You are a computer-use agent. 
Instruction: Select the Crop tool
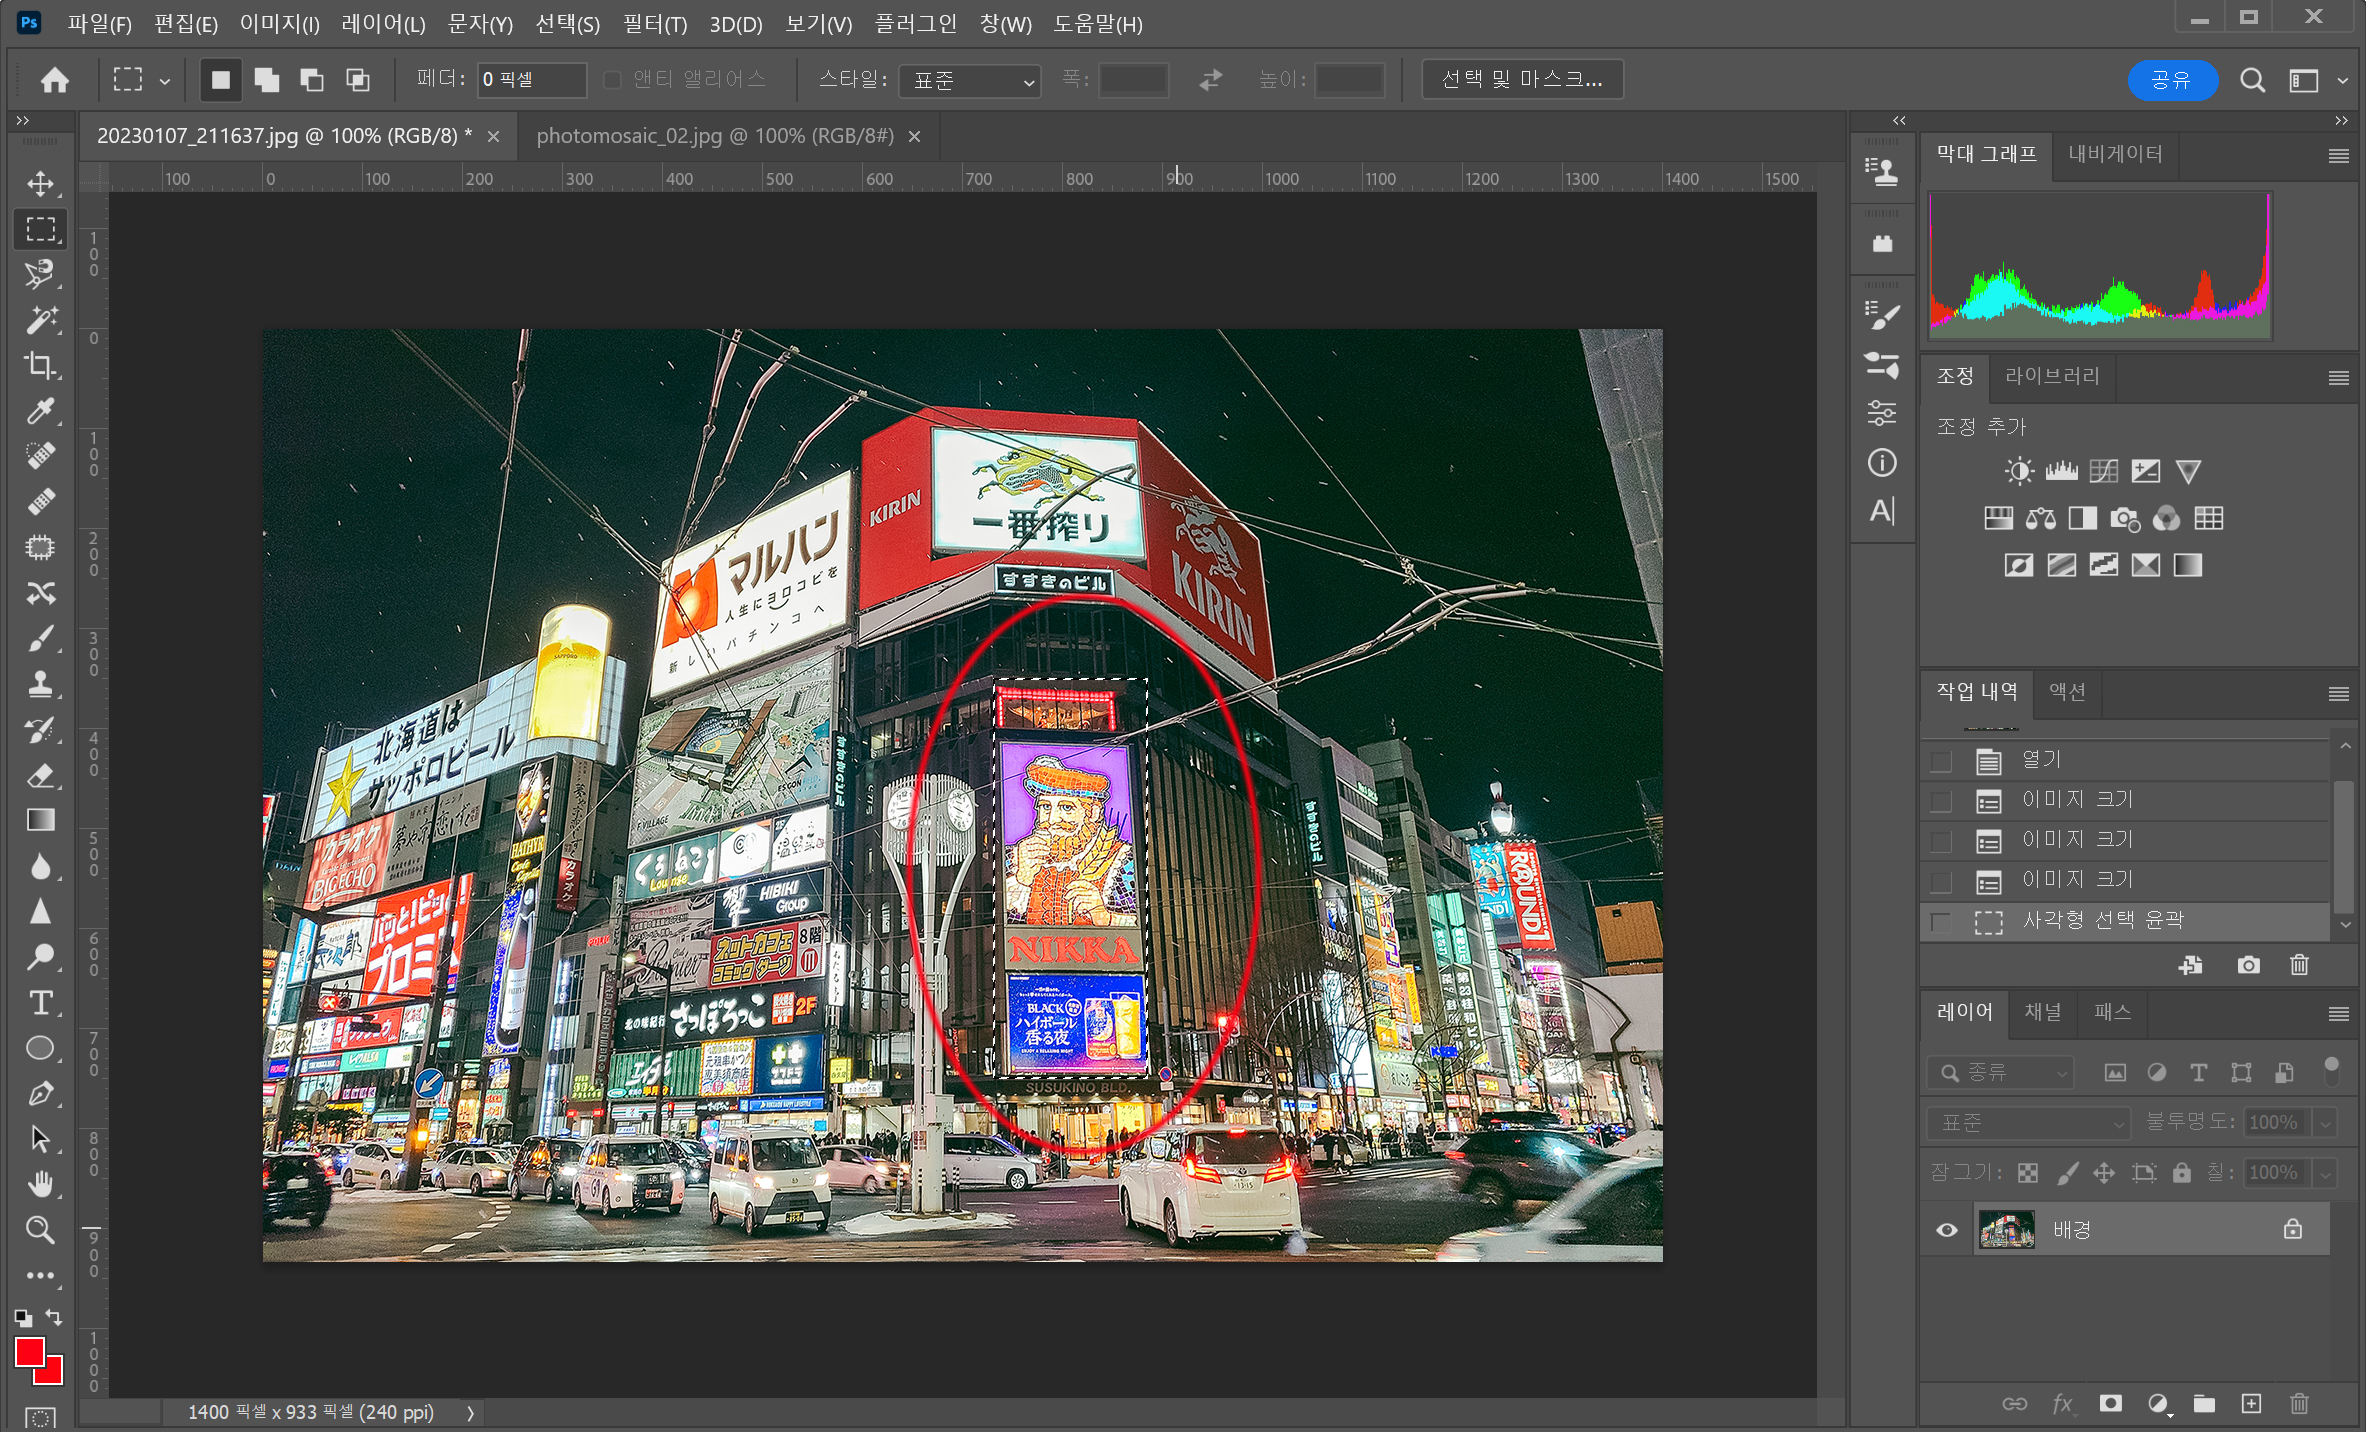tap(40, 365)
